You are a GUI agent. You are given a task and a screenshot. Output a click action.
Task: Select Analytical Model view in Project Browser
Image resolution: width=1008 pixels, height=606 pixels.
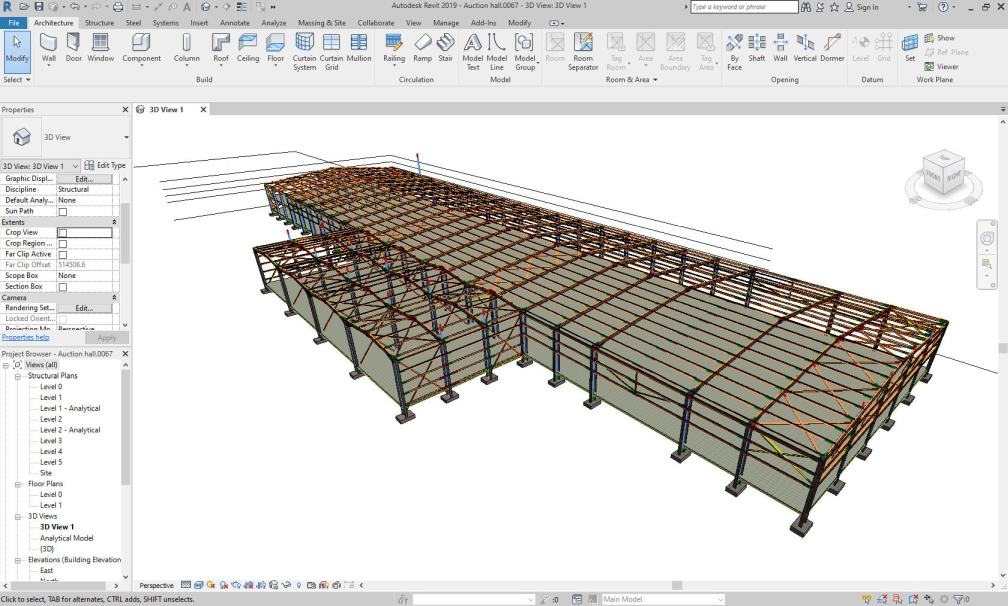[x=66, y=538]
